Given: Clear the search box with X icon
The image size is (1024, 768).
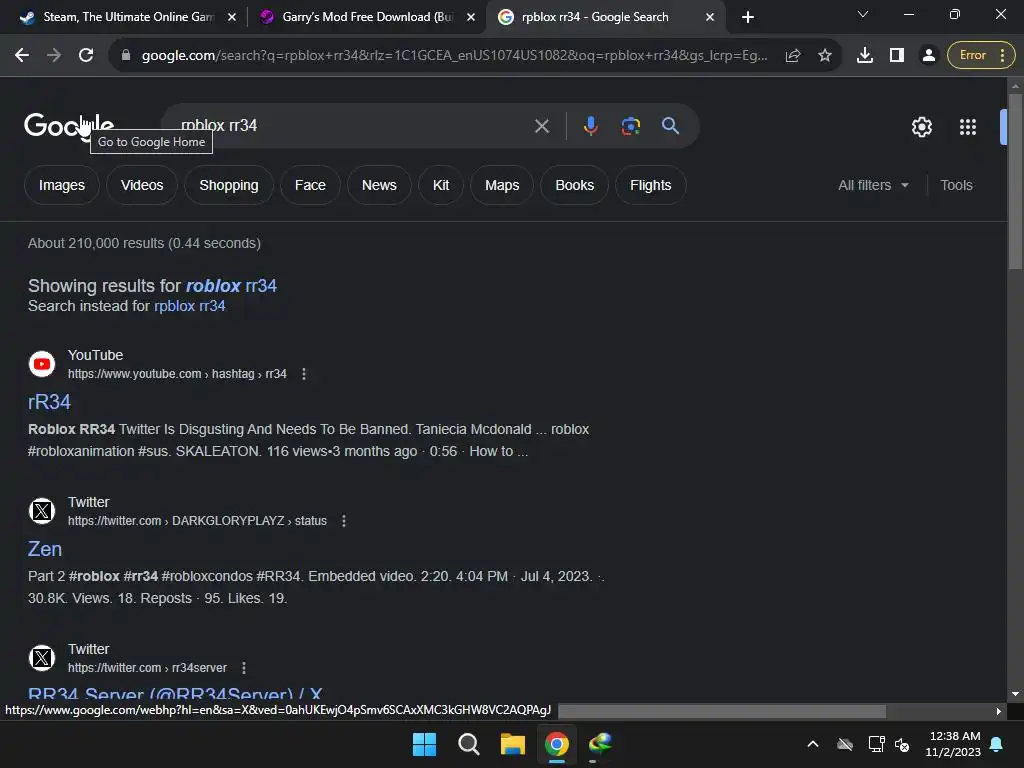Looking at the screenshot, I should (x=541, y=126).
